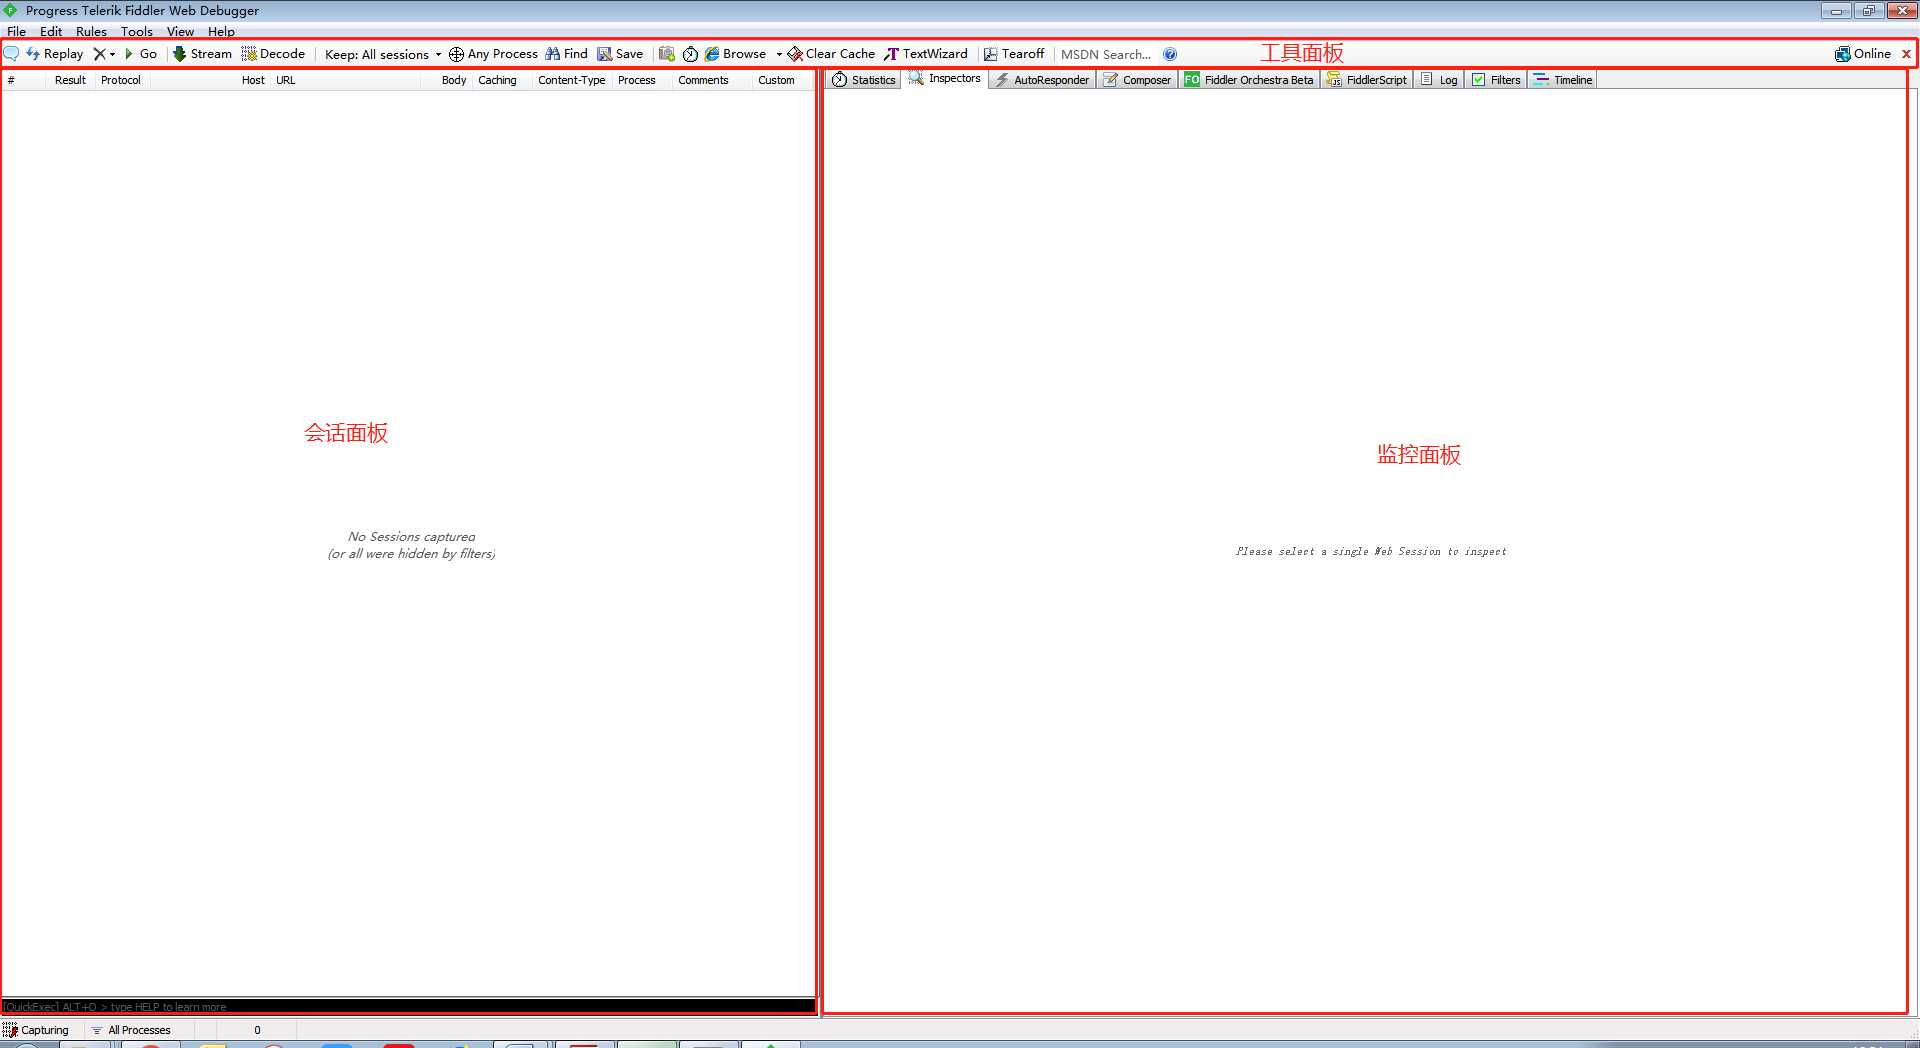The image size is (1920, 1048).
Task: Click Clear Cache
Action: [831, 54]
